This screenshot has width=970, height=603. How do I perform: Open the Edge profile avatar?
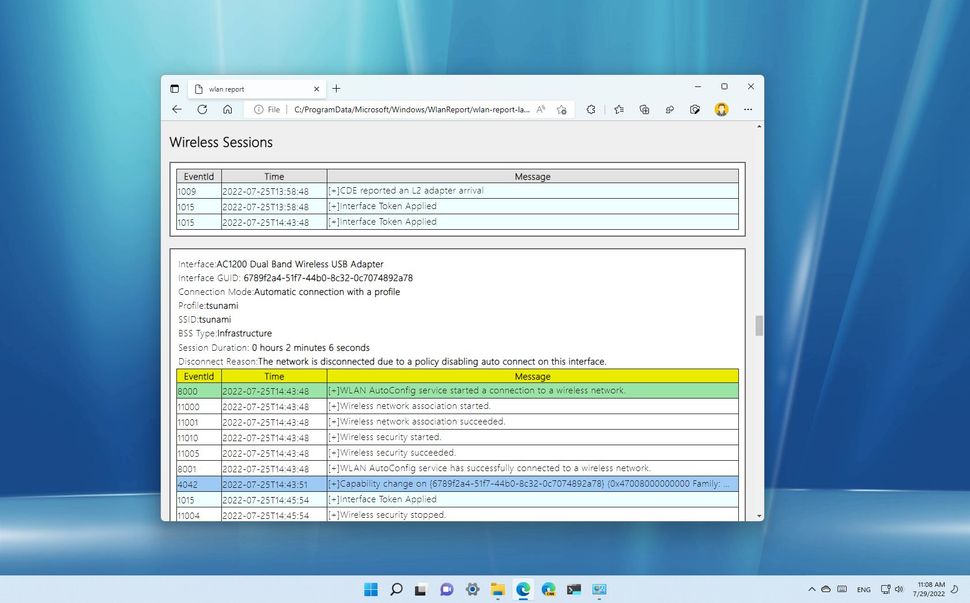click(x=722, y=110)
